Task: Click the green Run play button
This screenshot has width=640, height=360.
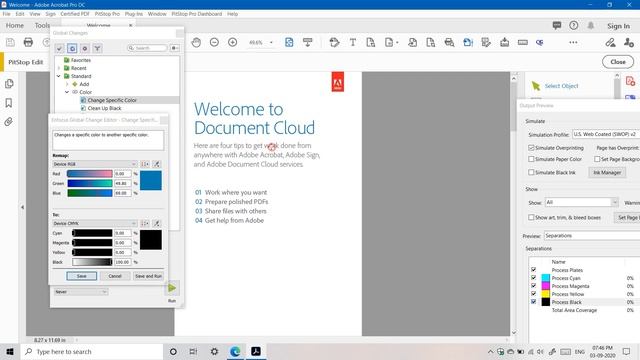Action: point(172,288)
